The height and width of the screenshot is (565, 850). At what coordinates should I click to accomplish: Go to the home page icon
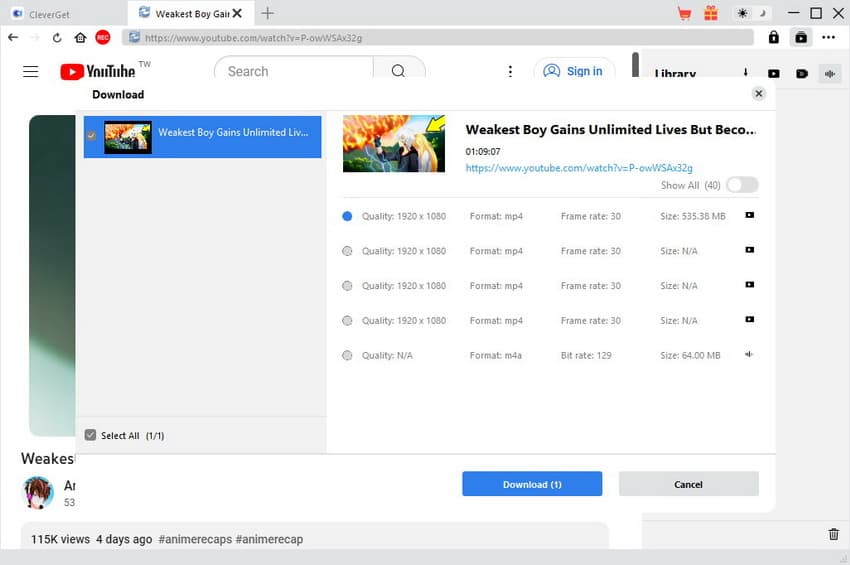point(80,37)
